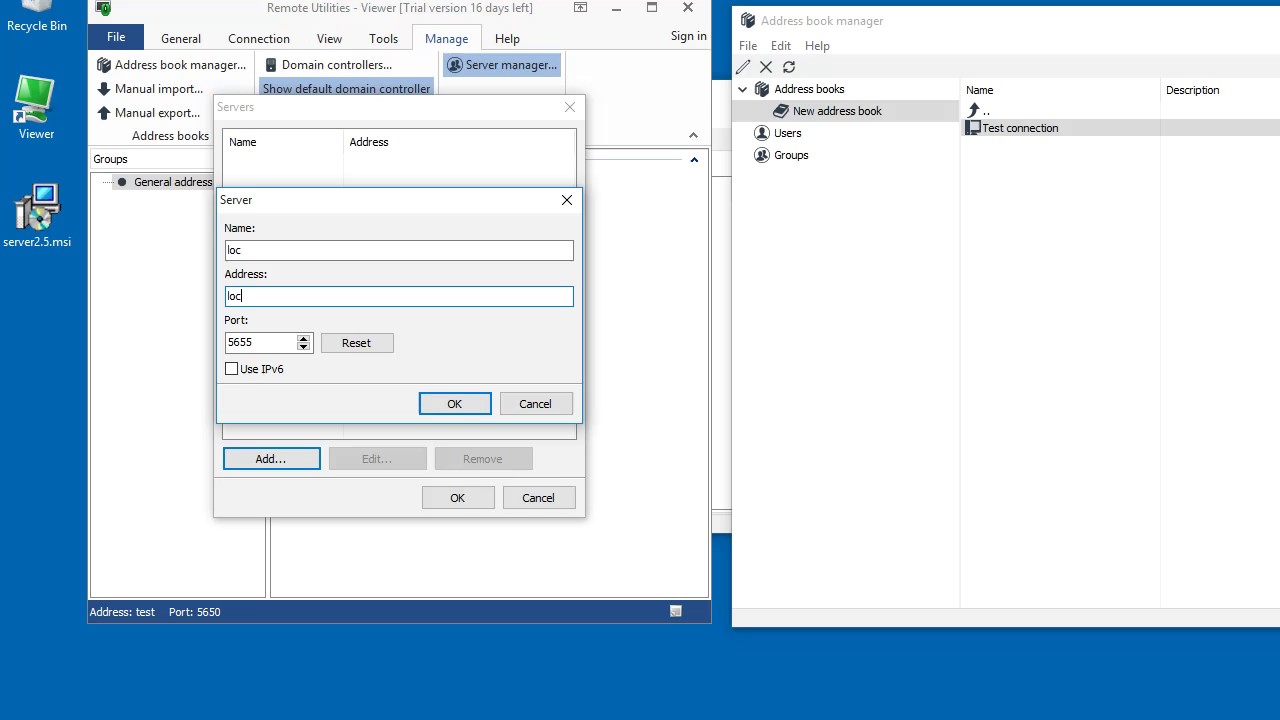Click 'Port: 5650' in the status bar

click(194, 612)
